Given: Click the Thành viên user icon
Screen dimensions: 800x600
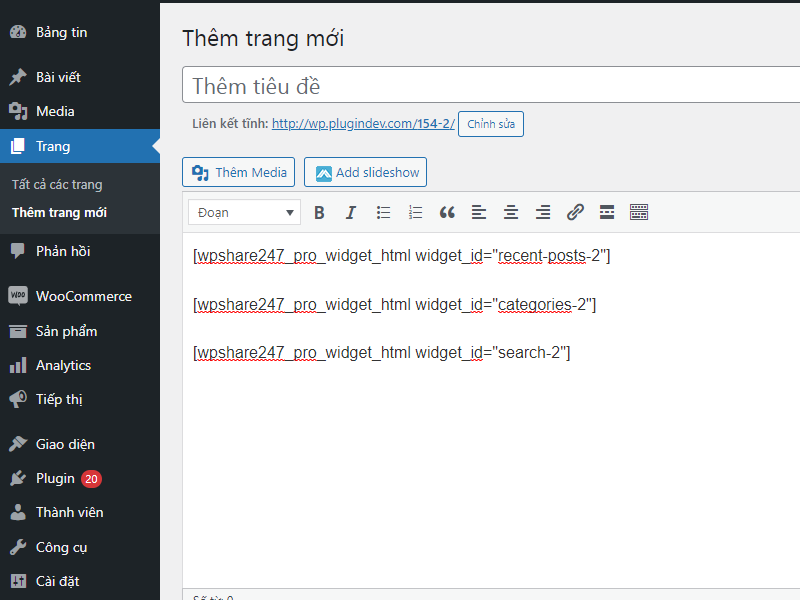Looking at the screenshot, I should 18,512.
